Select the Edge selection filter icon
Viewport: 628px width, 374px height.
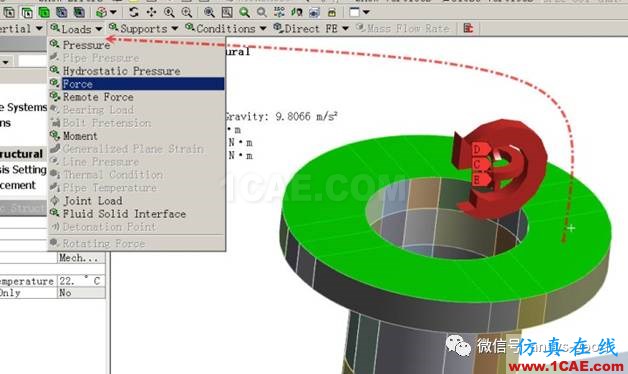27,12
